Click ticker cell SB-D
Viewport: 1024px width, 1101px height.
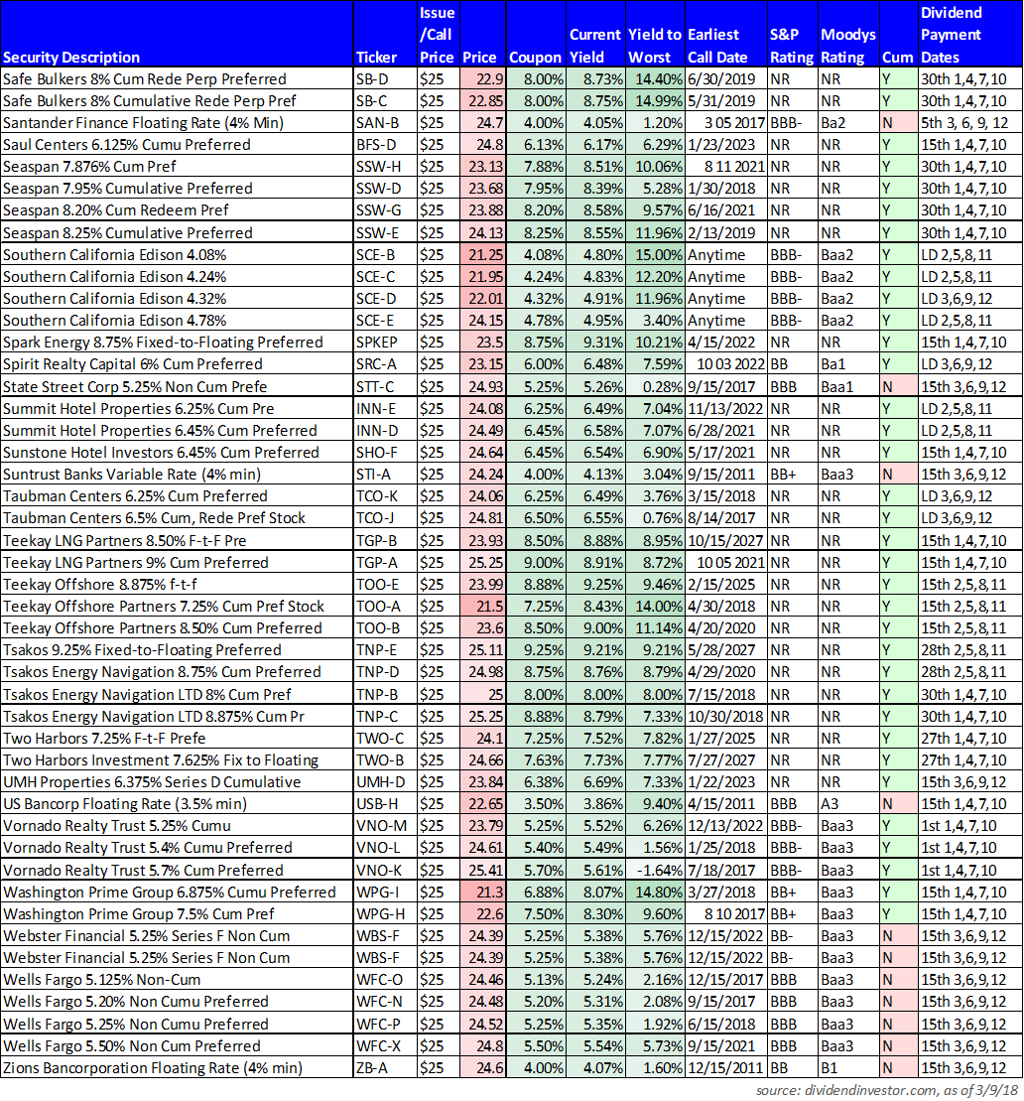(x=385, y=79)
